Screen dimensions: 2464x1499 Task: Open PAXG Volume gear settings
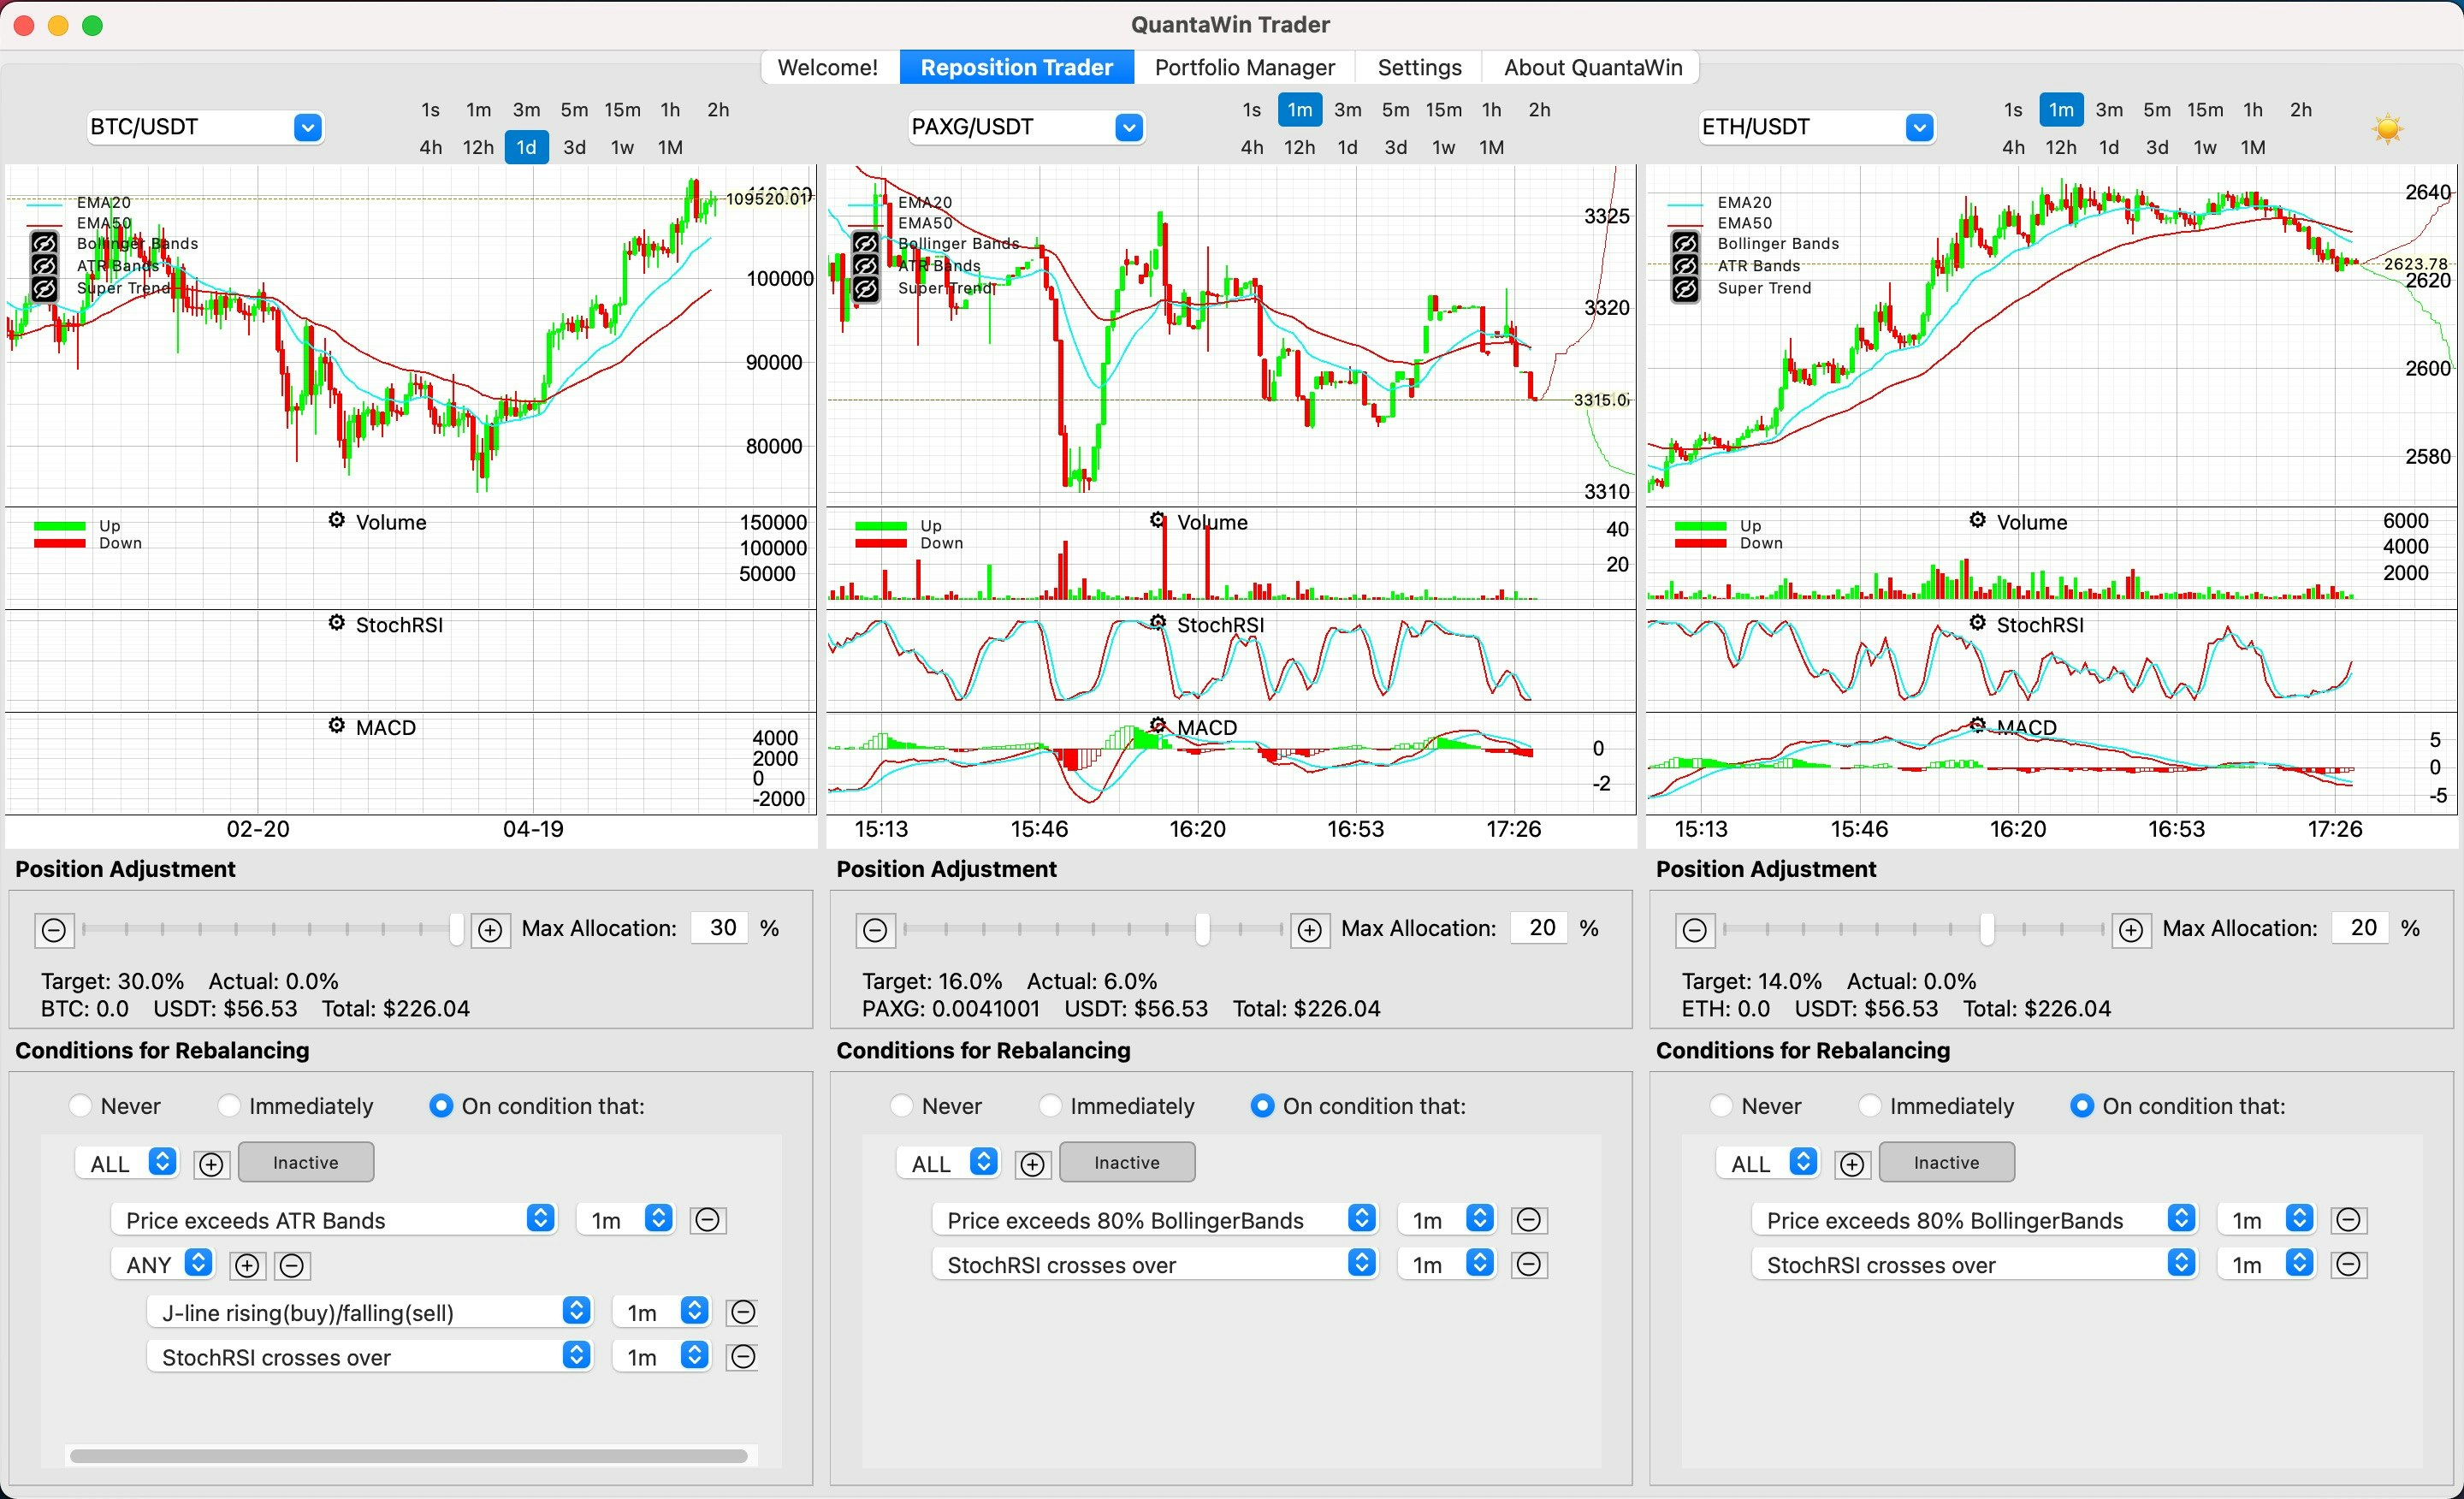pyautogui.click(x=1157, y=521)
